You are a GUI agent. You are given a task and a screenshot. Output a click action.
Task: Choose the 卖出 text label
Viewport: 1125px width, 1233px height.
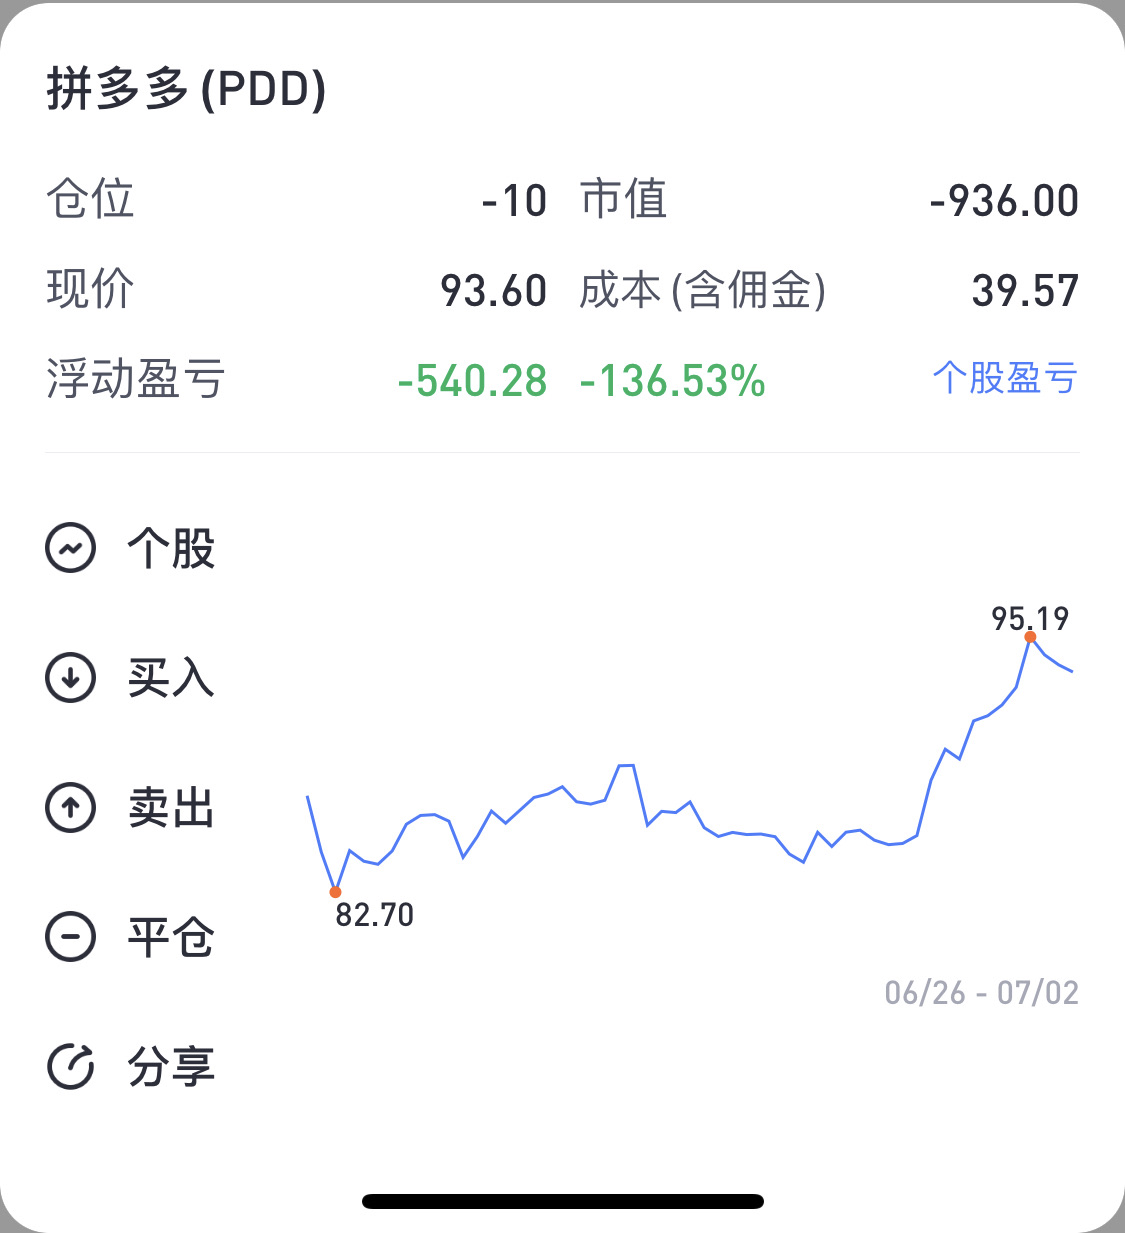pos(171,807)
